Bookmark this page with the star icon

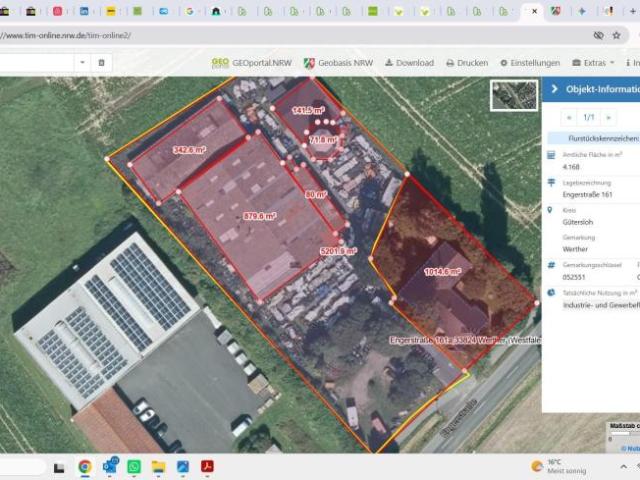tap(616, 36)
